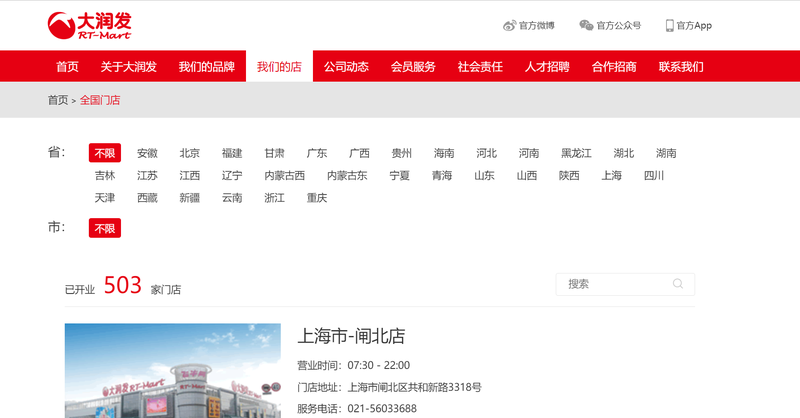Open the 人才招聘 menu item
The image size is (800, 418).
click(x=547, y=67)
